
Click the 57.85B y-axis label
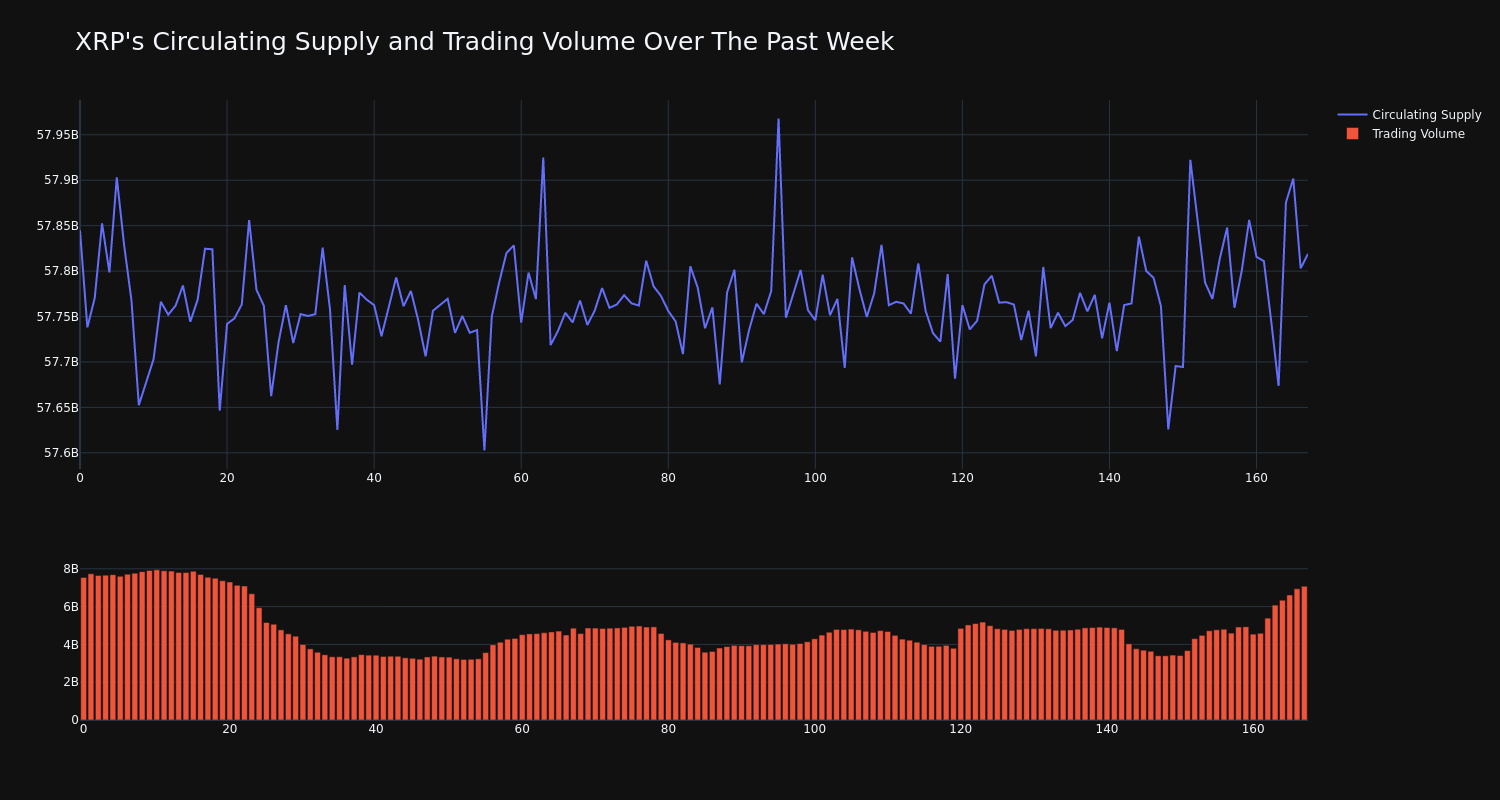(x=57, y=226)
